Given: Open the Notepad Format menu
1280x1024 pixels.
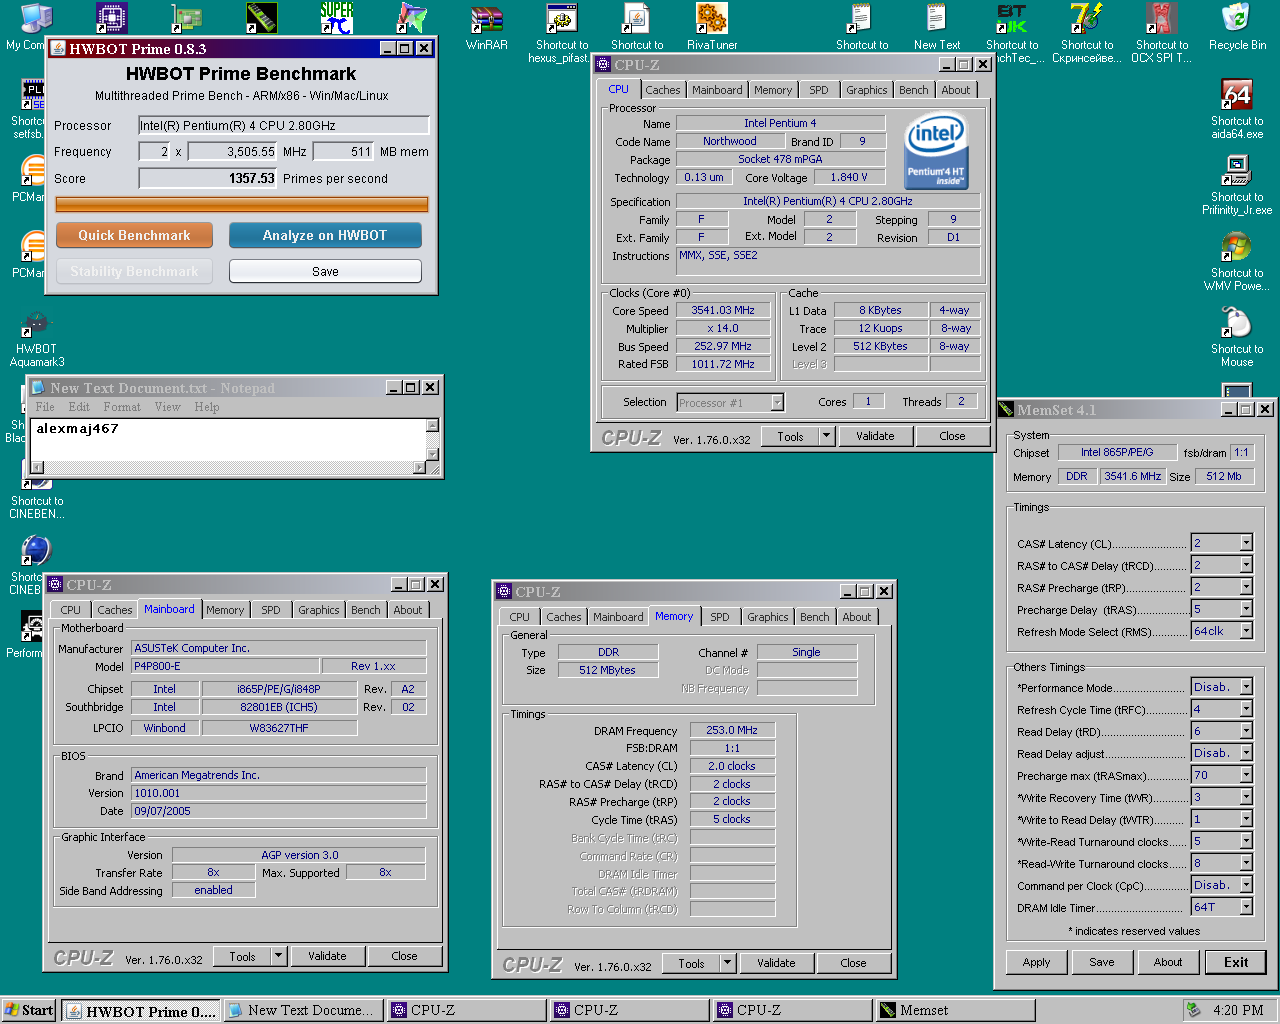Looking at the screenshot, I should 122,407.
